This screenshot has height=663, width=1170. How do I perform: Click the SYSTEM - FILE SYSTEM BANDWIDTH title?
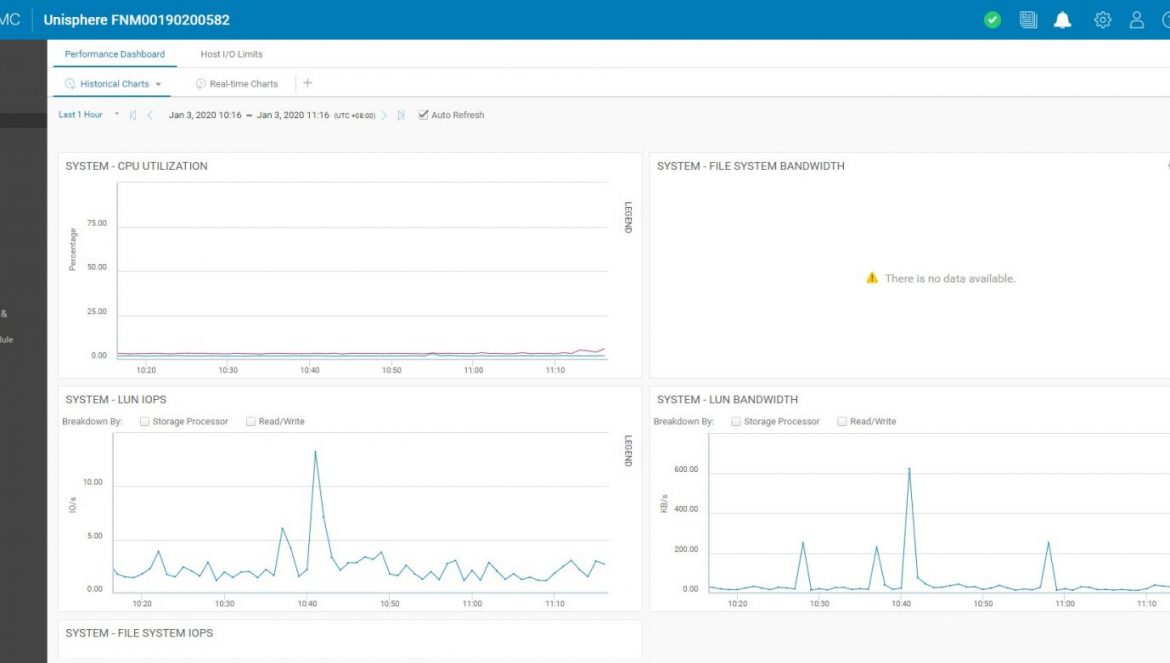tap(751, 166)
